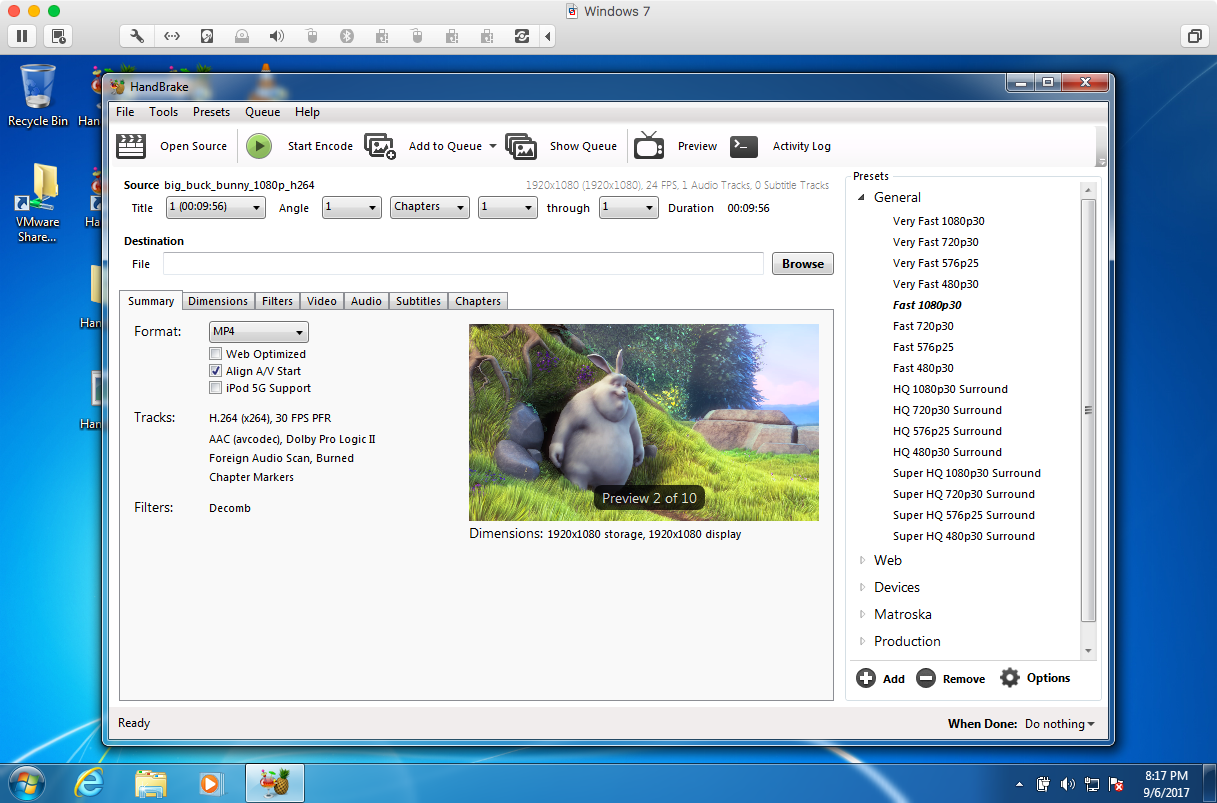The width and height of the screenshot is (1217, 803).
Task: Click HandBrake pineapple icon on taskbar
Action: [x=274, y=782]
